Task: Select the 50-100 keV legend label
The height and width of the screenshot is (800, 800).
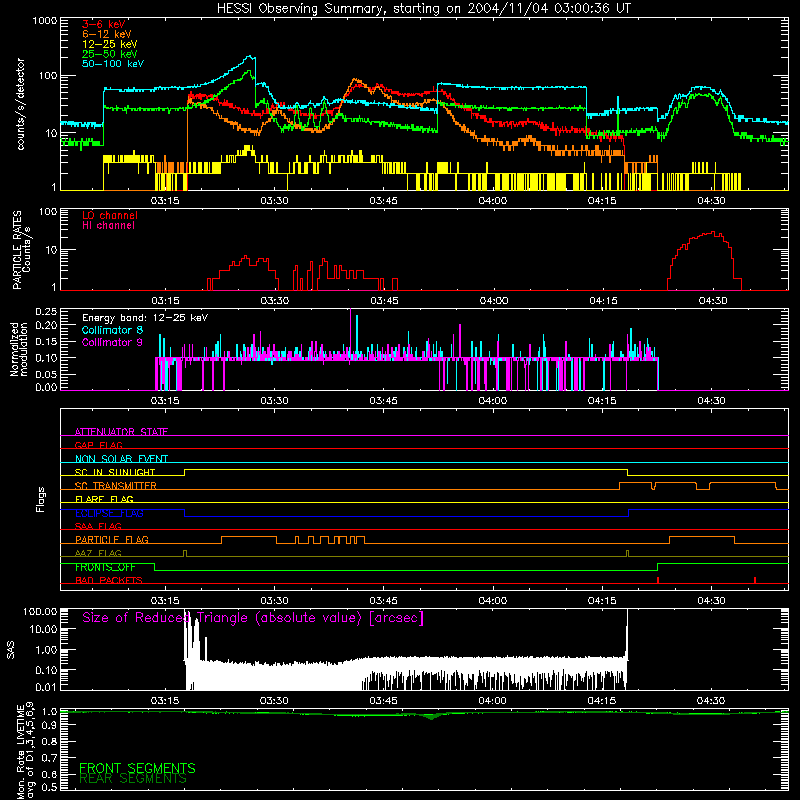Action: (113, 64)
